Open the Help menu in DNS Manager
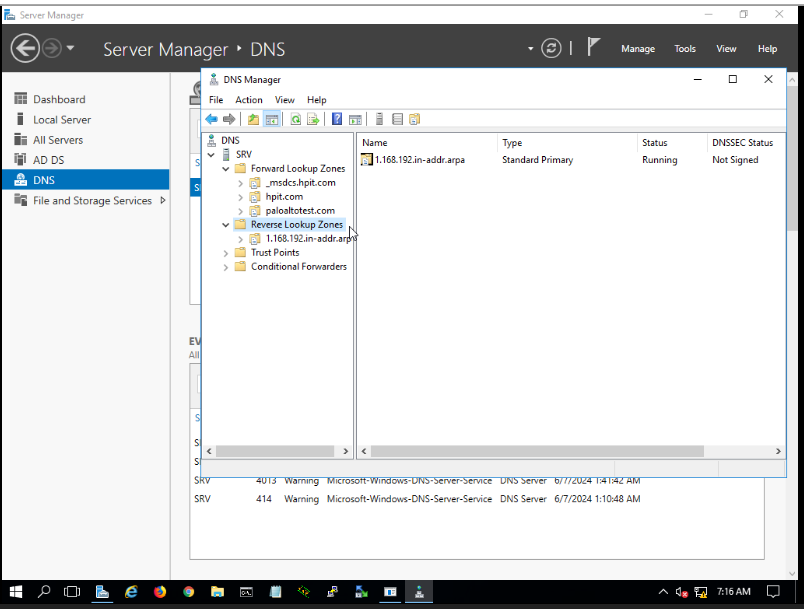804x609 pixels. click(x=316, y=100)
